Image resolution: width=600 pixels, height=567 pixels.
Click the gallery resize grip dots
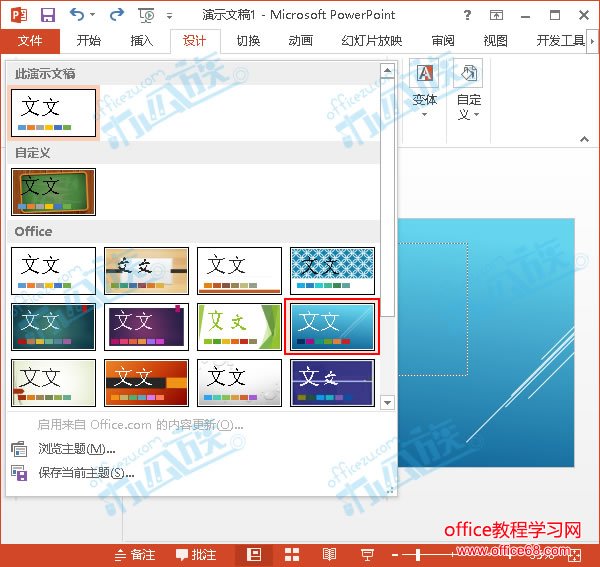coord(390,491)
